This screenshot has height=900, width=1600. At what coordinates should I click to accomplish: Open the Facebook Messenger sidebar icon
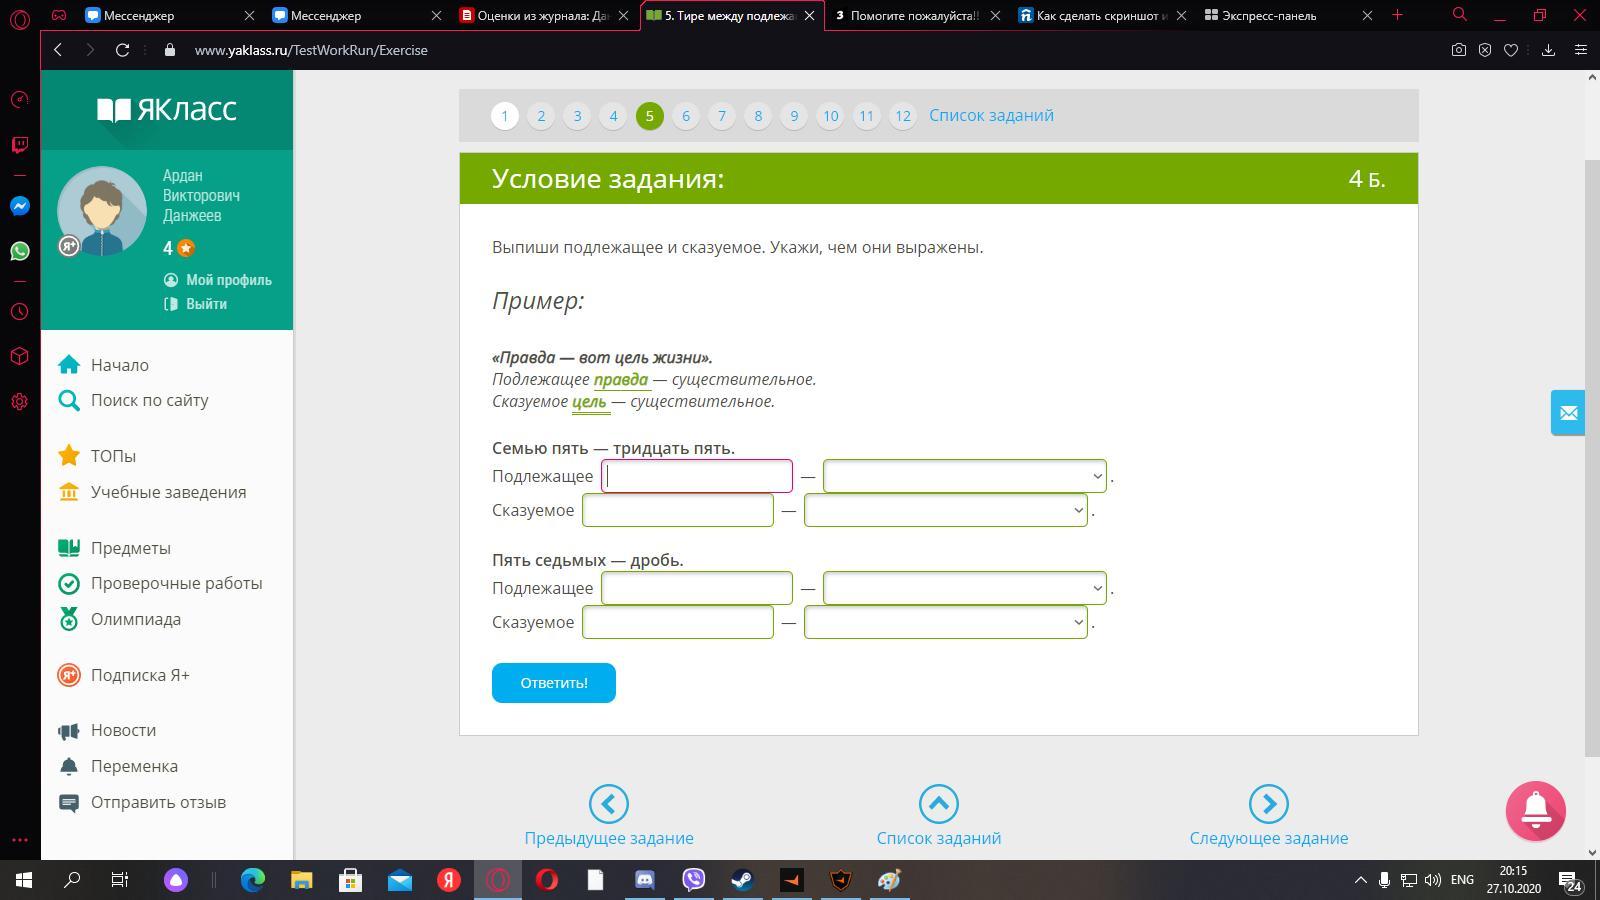point(20,206)
